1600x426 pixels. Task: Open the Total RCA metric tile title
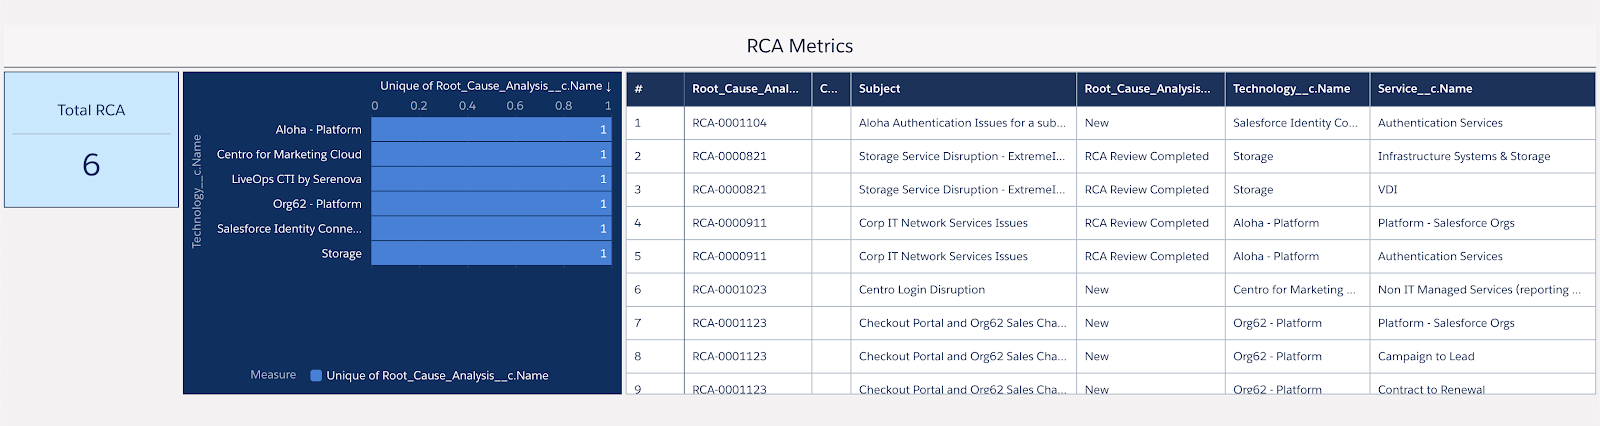pyautogui.click(x=91, y=110)
